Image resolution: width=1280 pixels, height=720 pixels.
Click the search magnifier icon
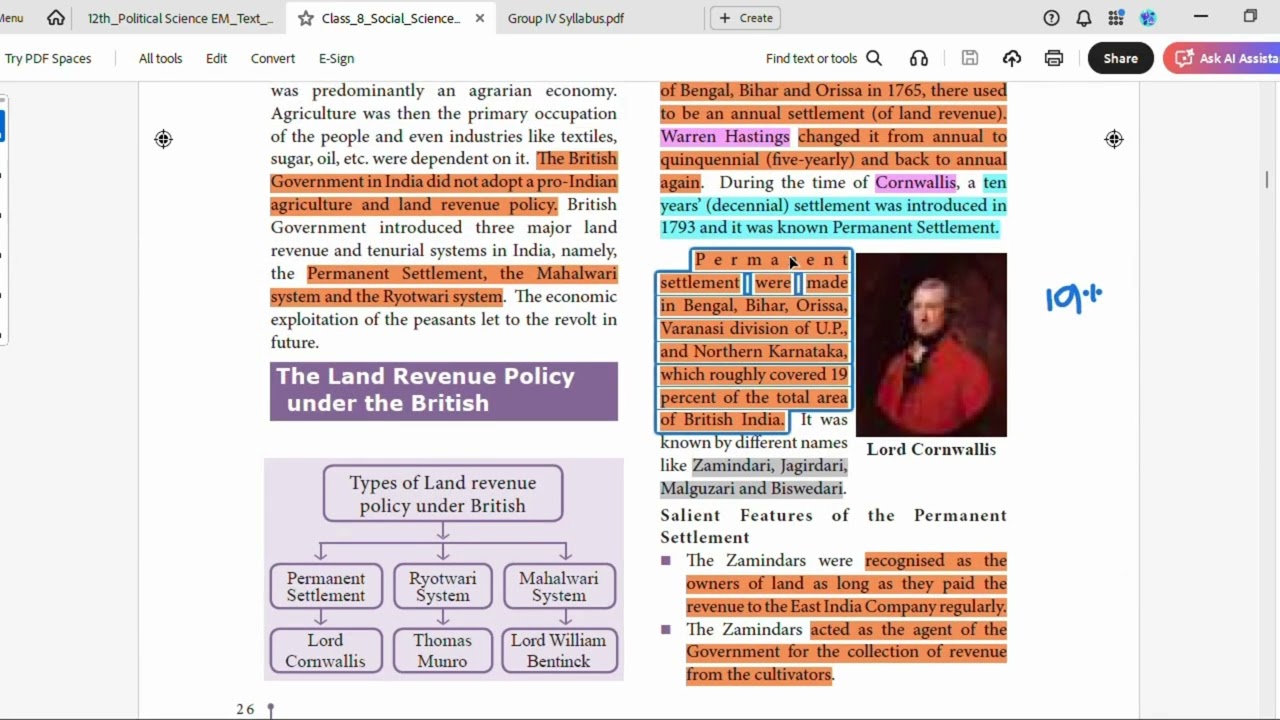[874, 58]
